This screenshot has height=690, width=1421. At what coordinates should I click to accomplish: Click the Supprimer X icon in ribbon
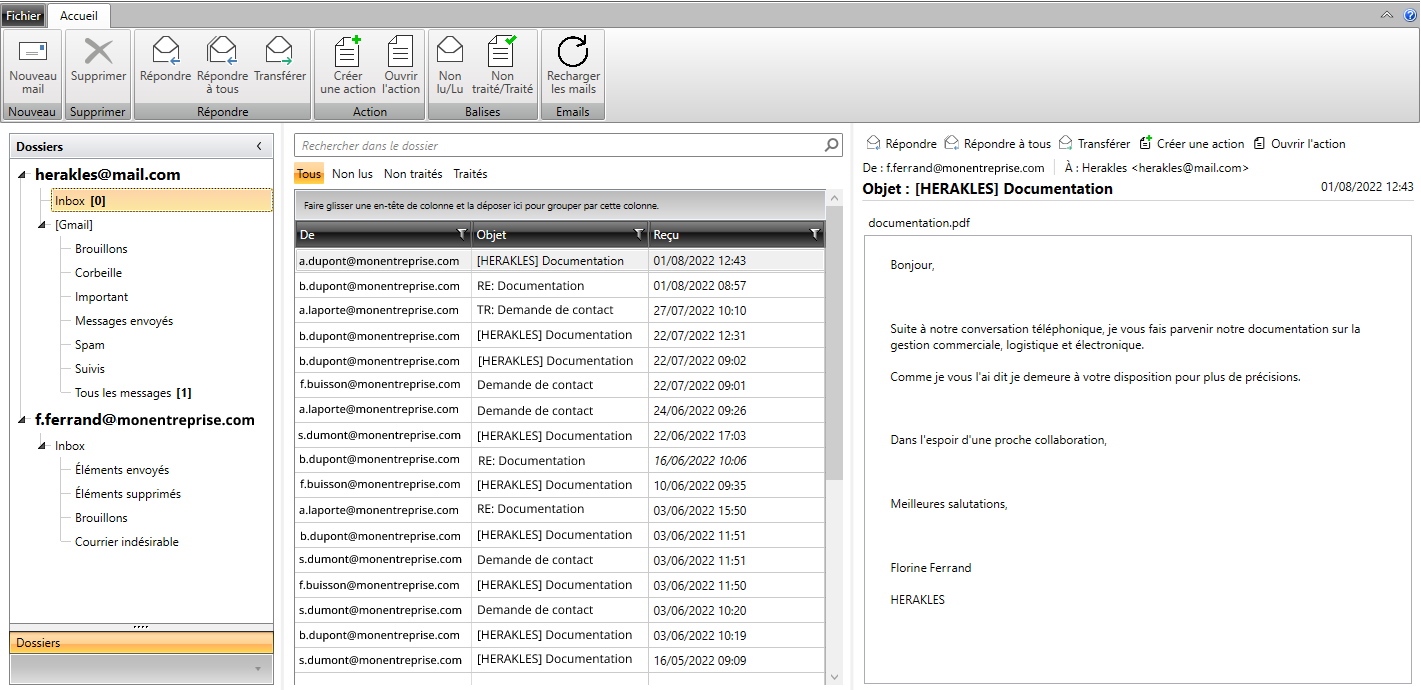point(98,52)
